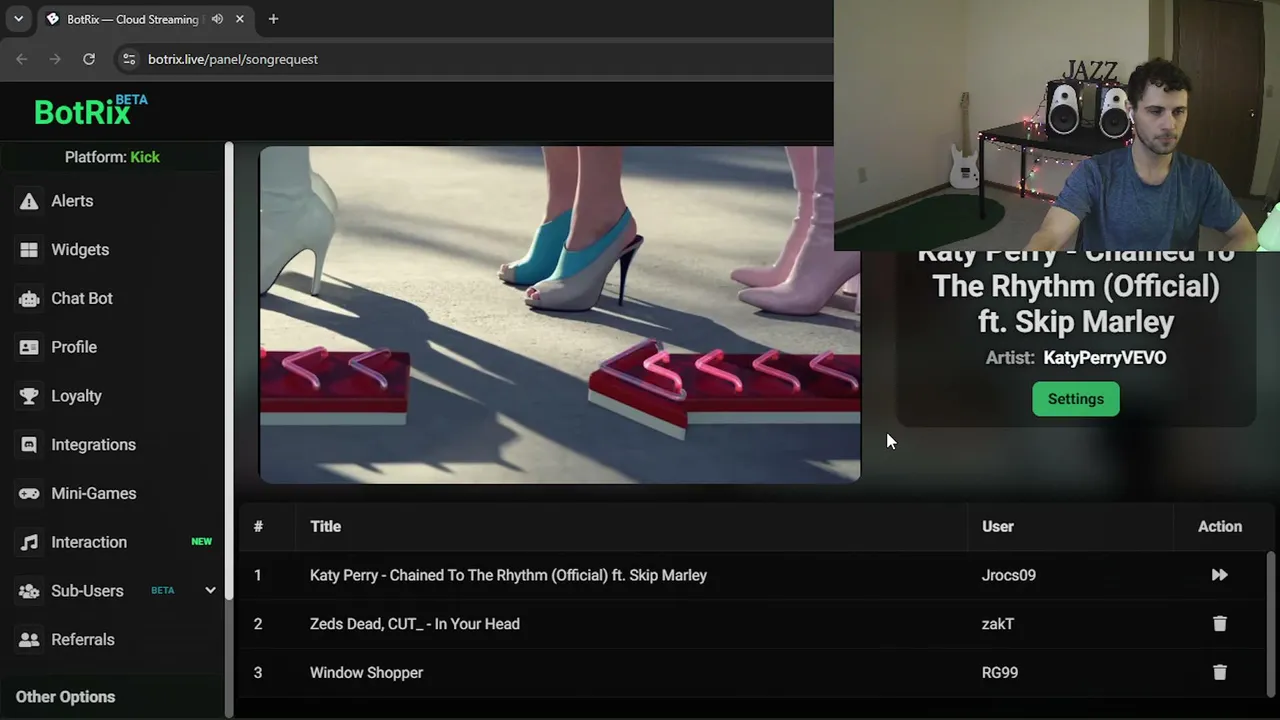
Task: Reload the BotRix page
Action: click(x=89, y=59)
